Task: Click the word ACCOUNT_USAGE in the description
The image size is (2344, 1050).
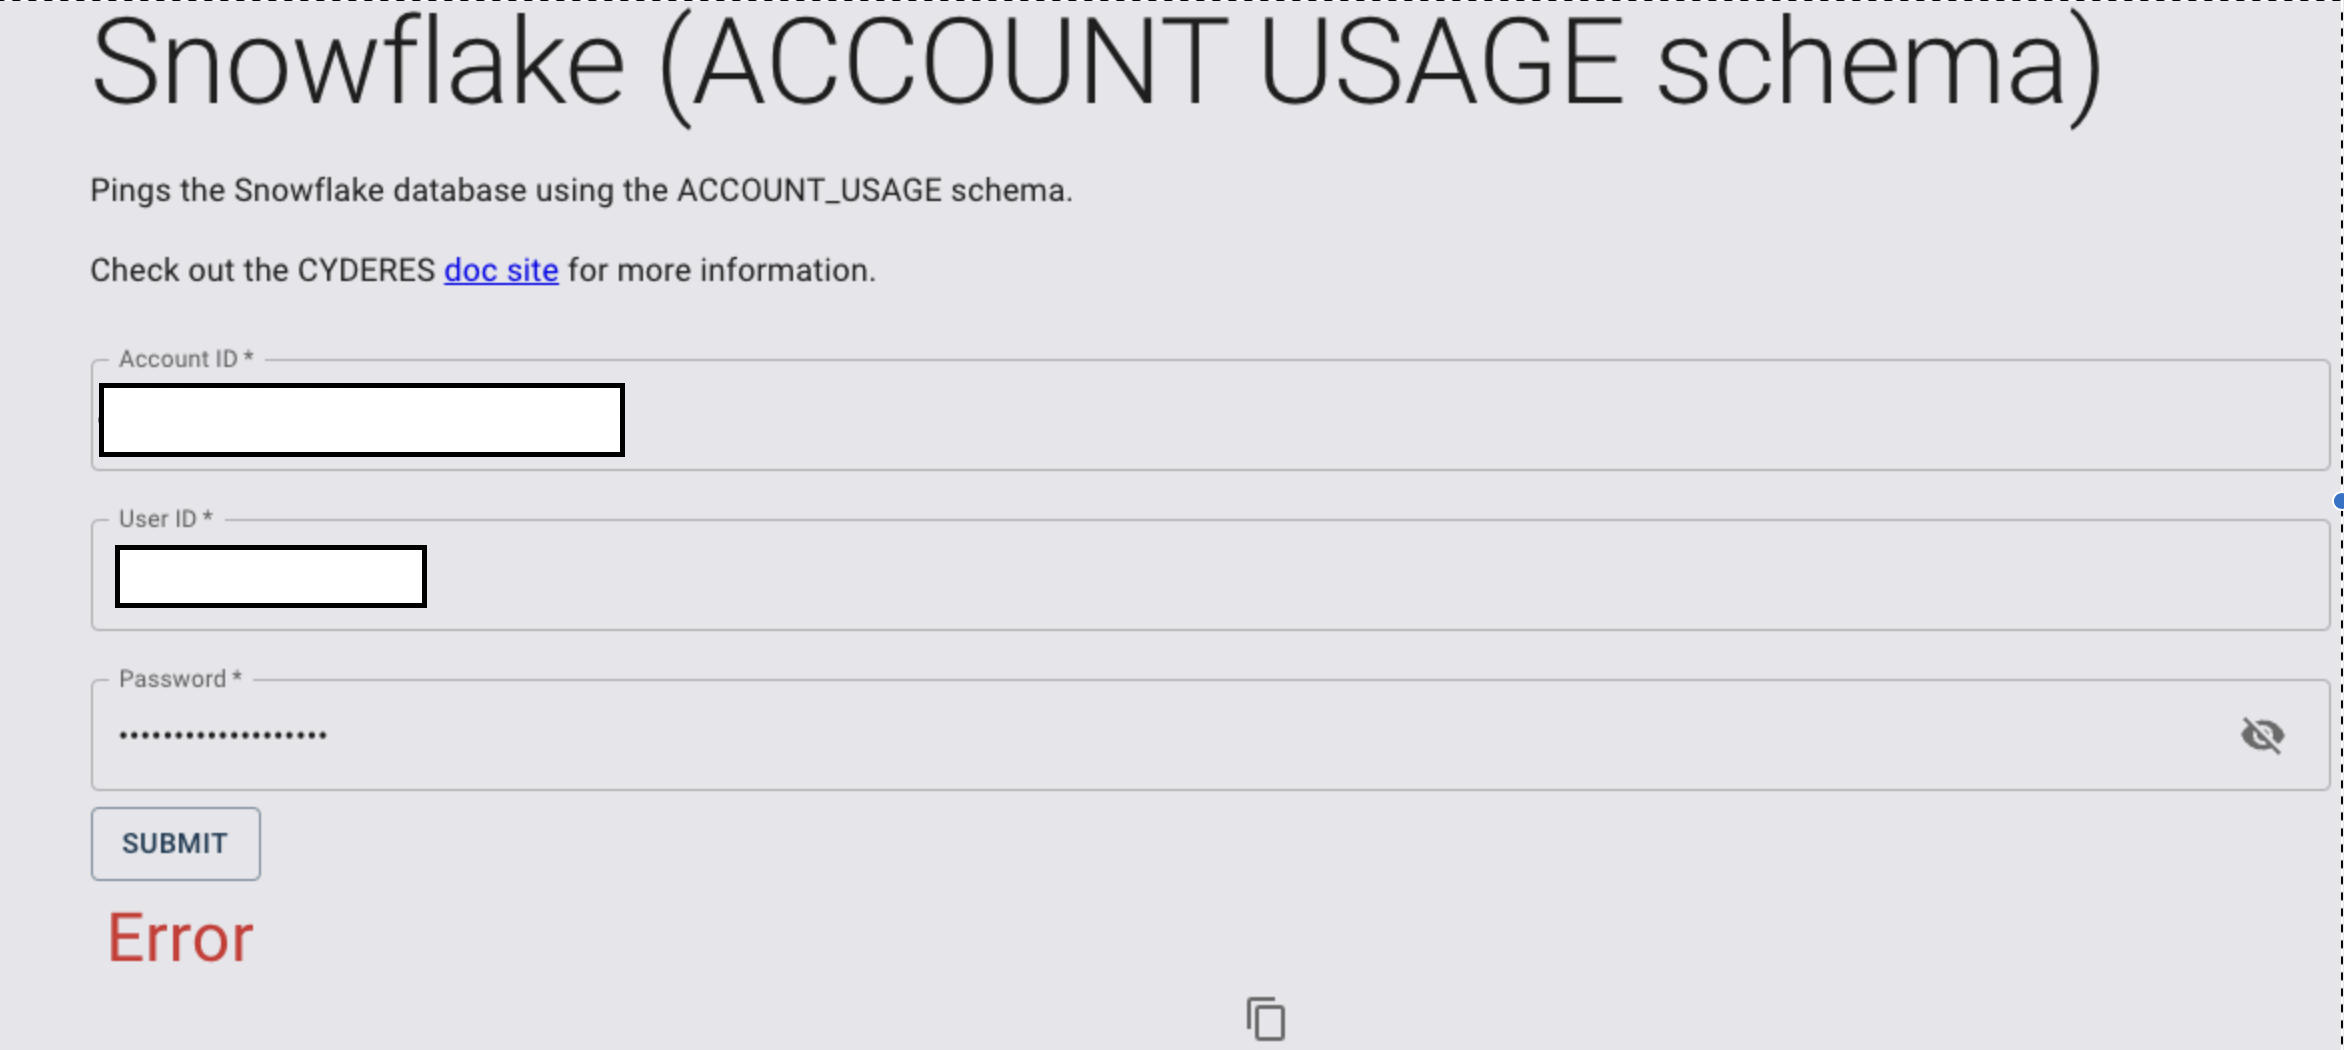Action: (x=809, y=190)
